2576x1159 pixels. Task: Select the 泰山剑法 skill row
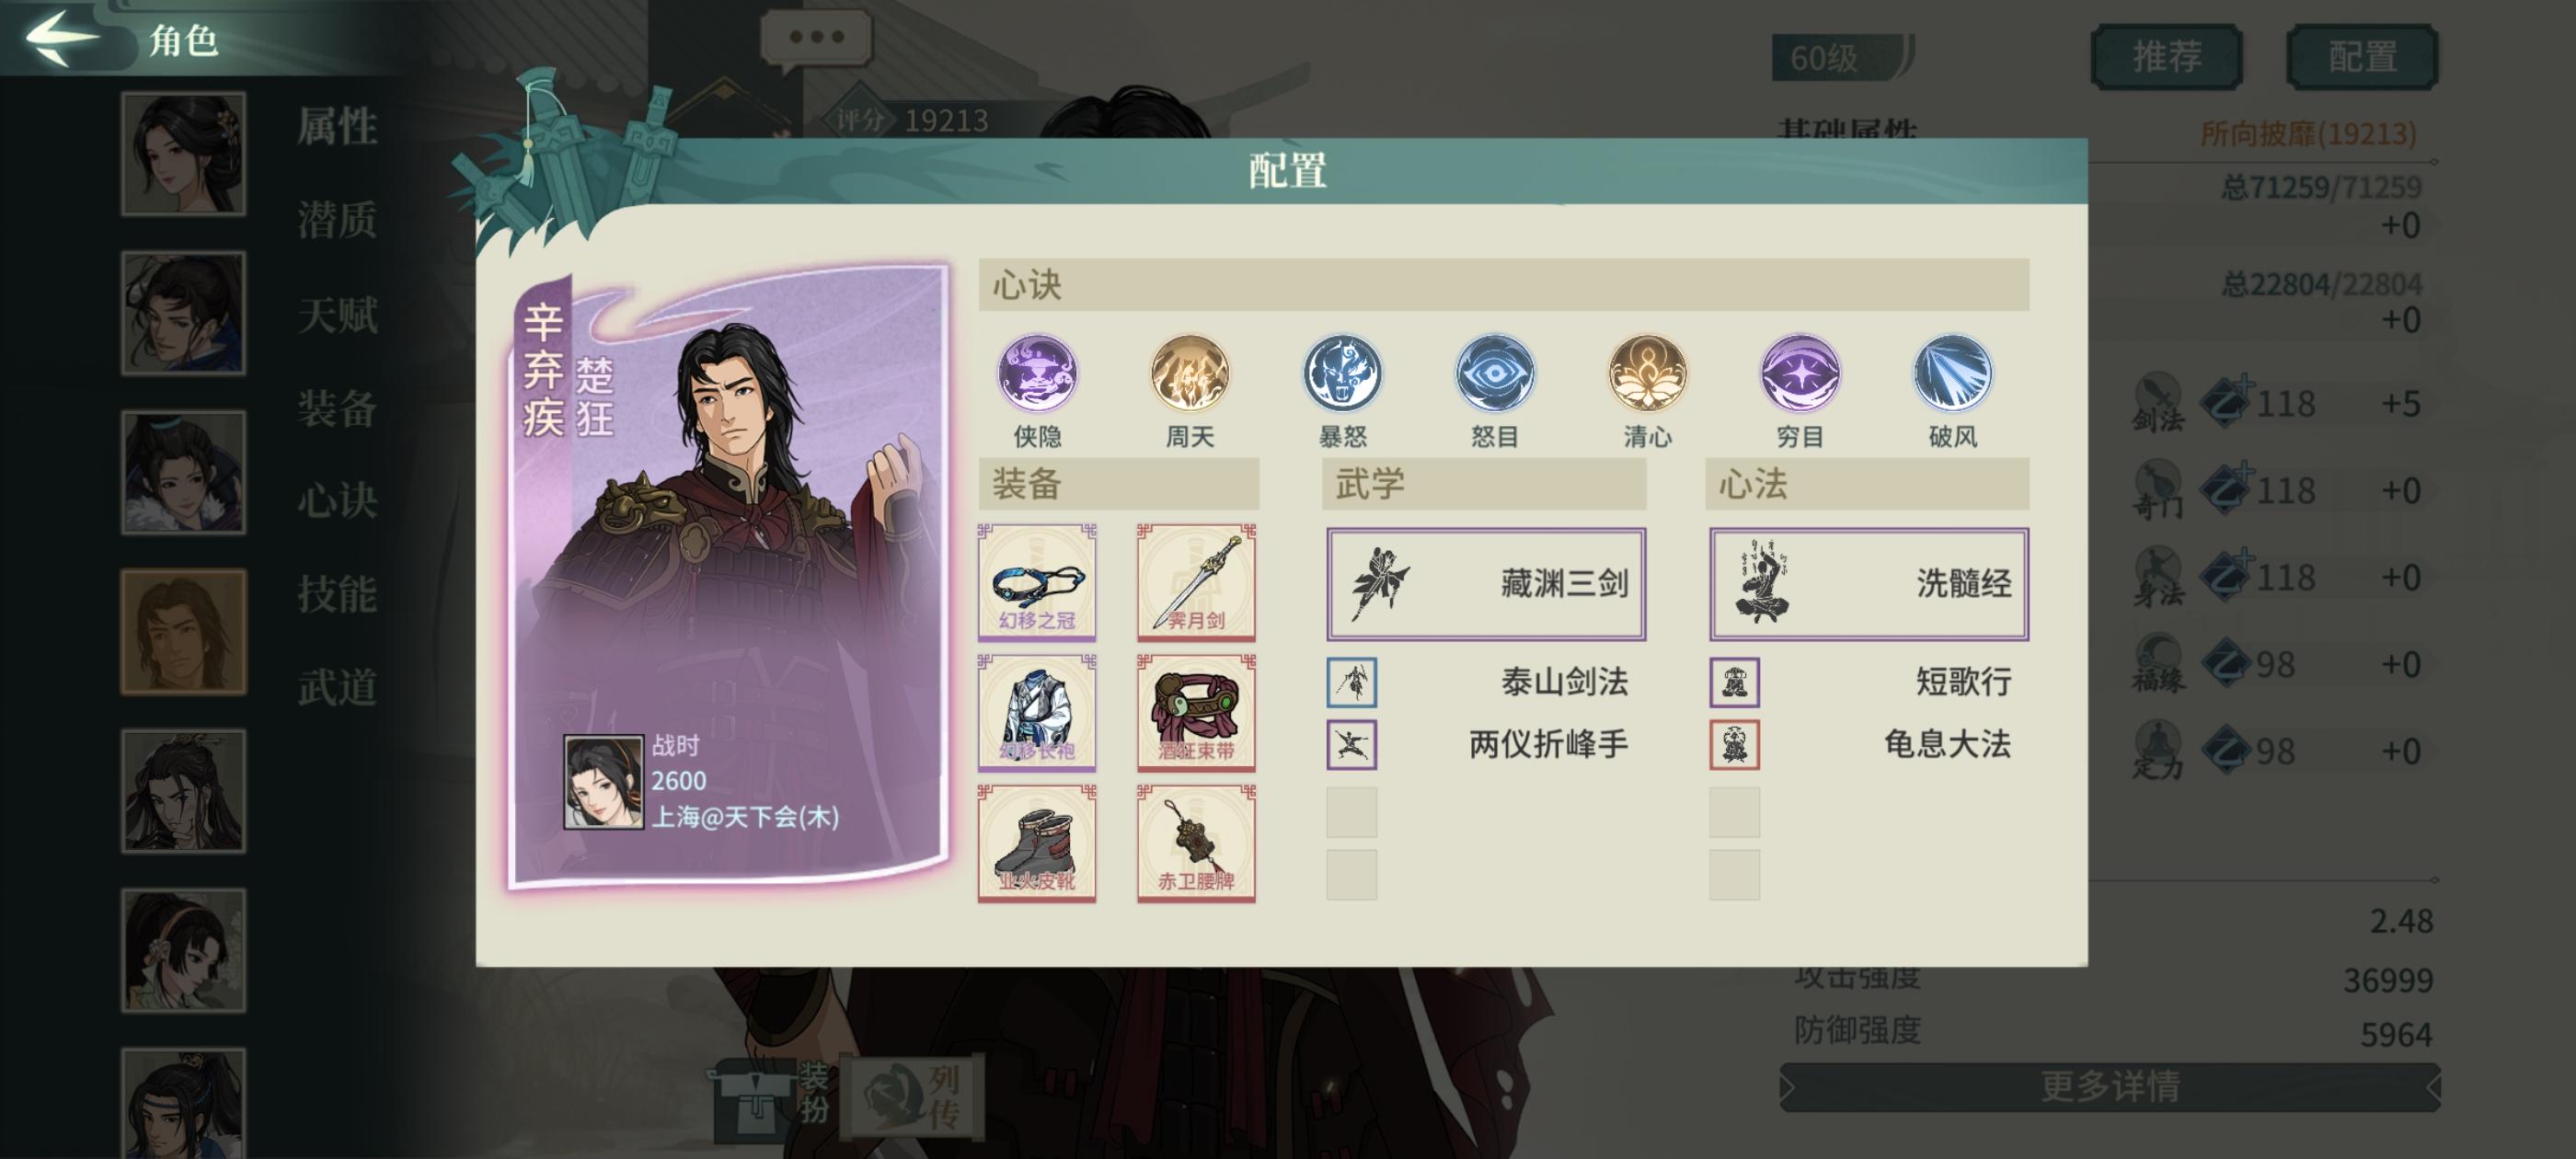pos(1485,682)
